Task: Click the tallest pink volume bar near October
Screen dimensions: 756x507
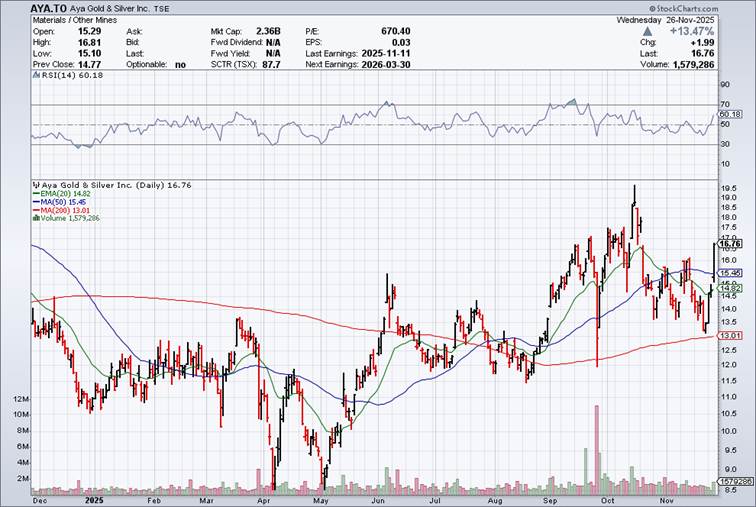Action: [x=597, y=450]
